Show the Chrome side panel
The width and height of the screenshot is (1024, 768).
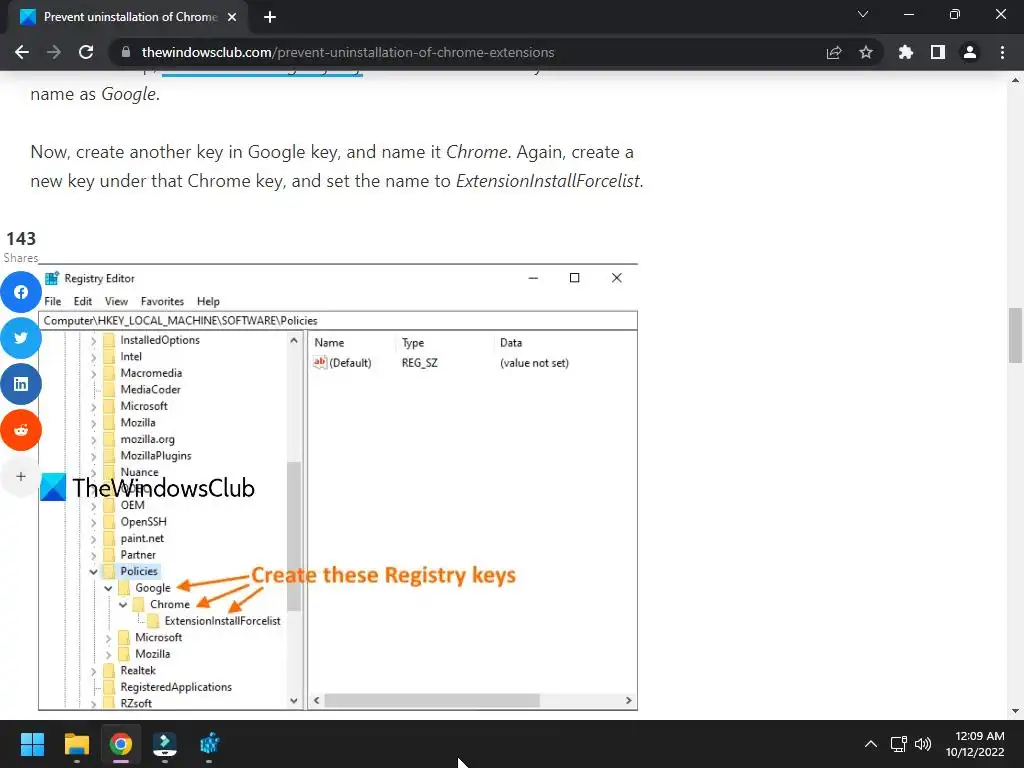tap(938, 52)
